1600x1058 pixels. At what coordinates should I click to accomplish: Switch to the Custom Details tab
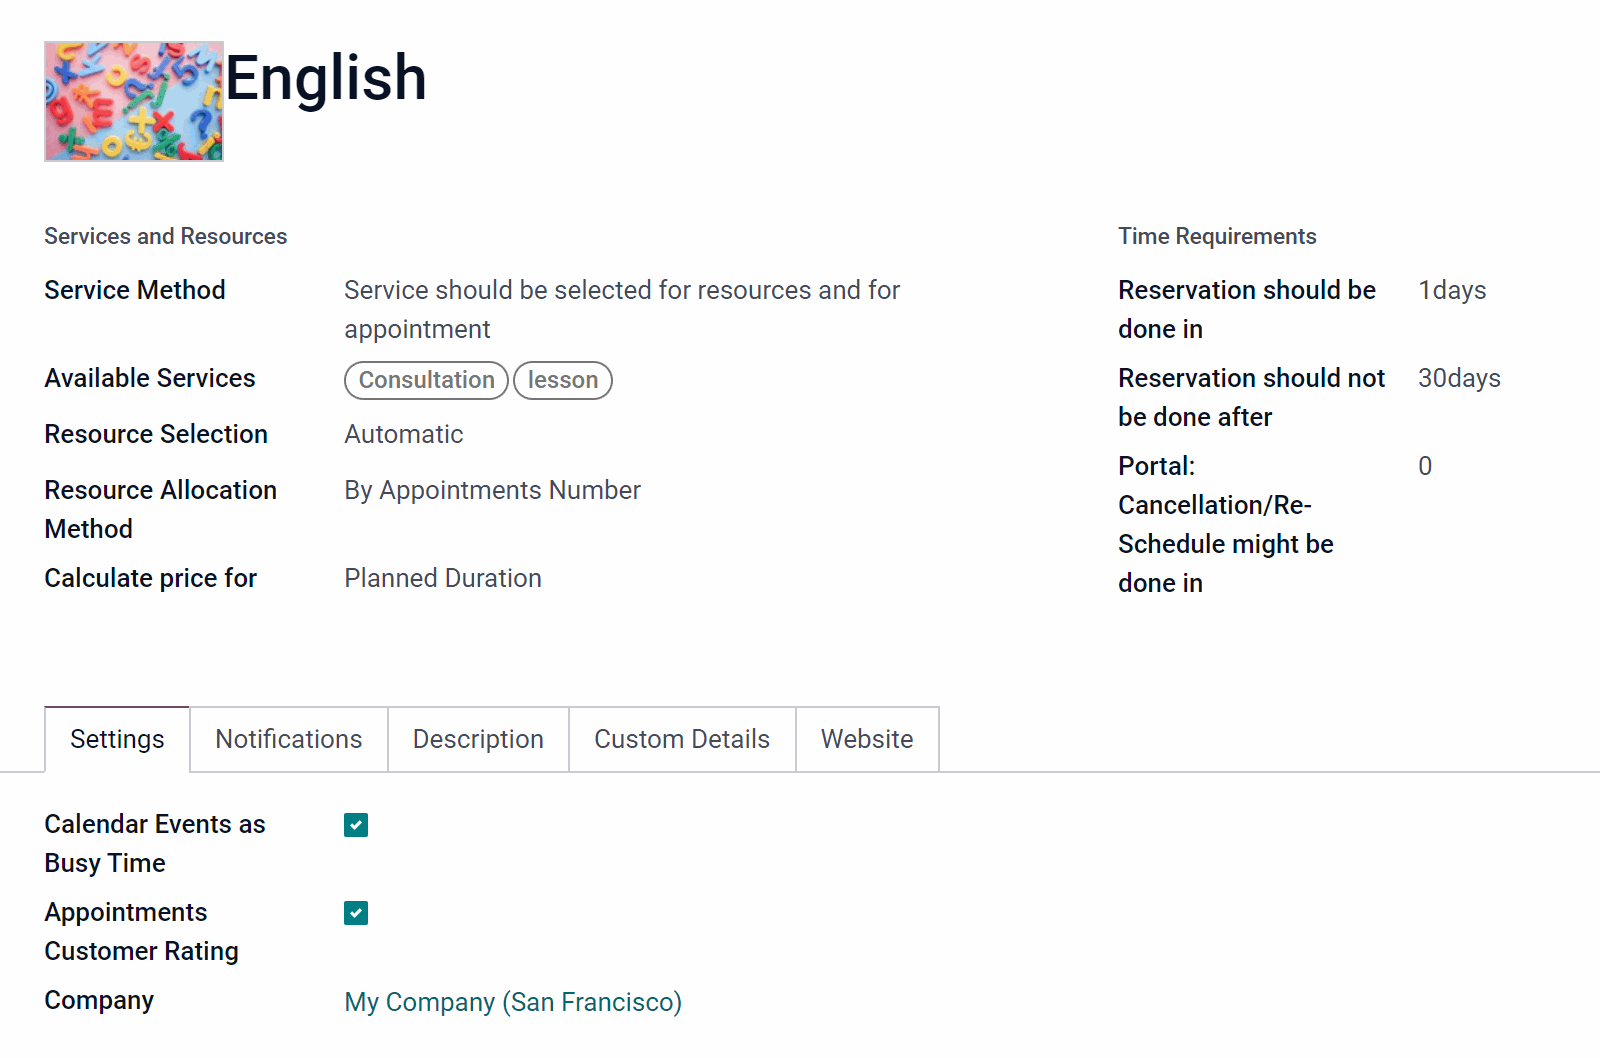(x=682, y=739)
